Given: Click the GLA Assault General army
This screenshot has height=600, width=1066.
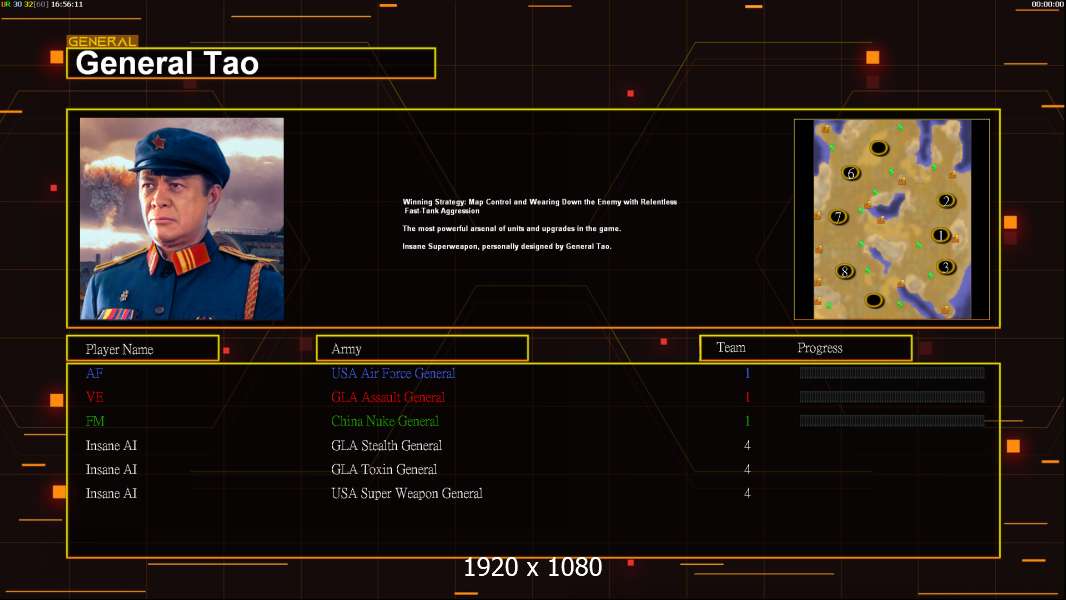Looking at the screenshot, I should pos(388,397).
